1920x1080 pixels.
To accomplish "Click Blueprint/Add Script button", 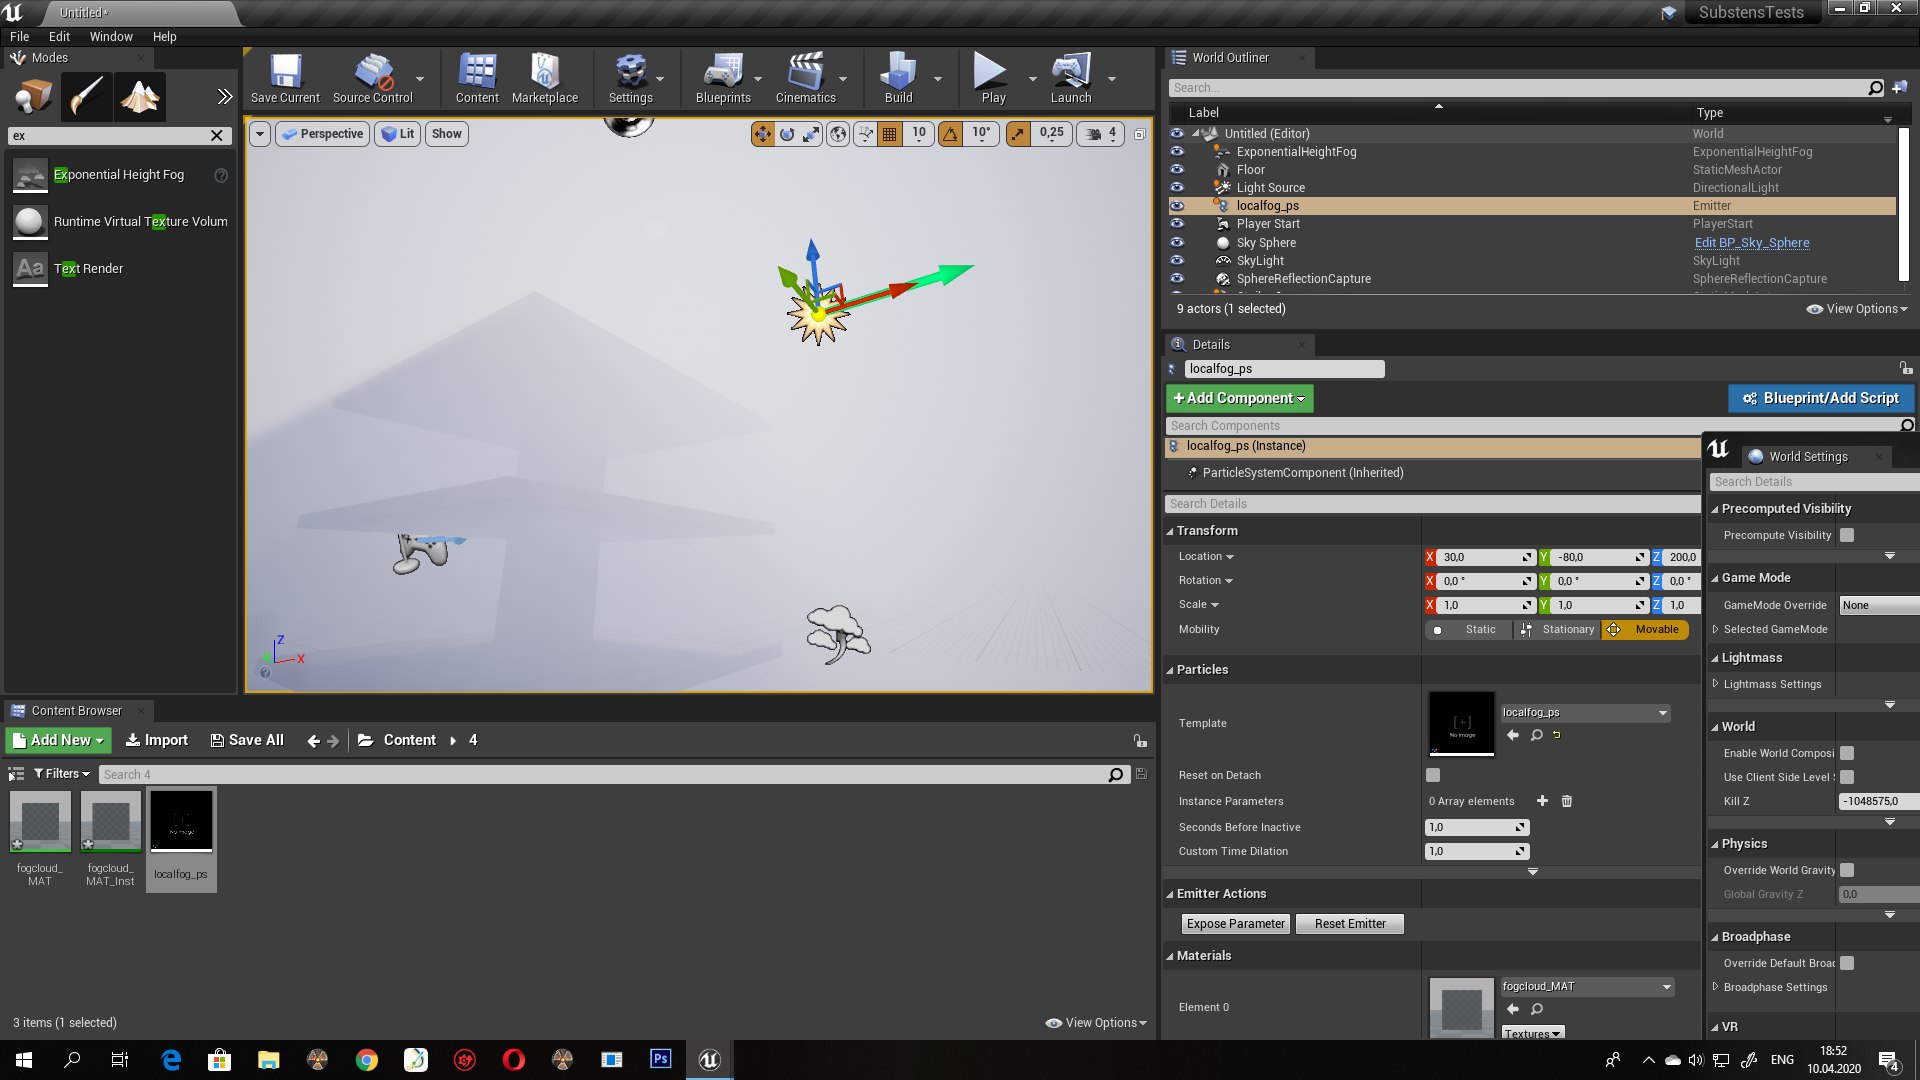I will point(1821,398).
